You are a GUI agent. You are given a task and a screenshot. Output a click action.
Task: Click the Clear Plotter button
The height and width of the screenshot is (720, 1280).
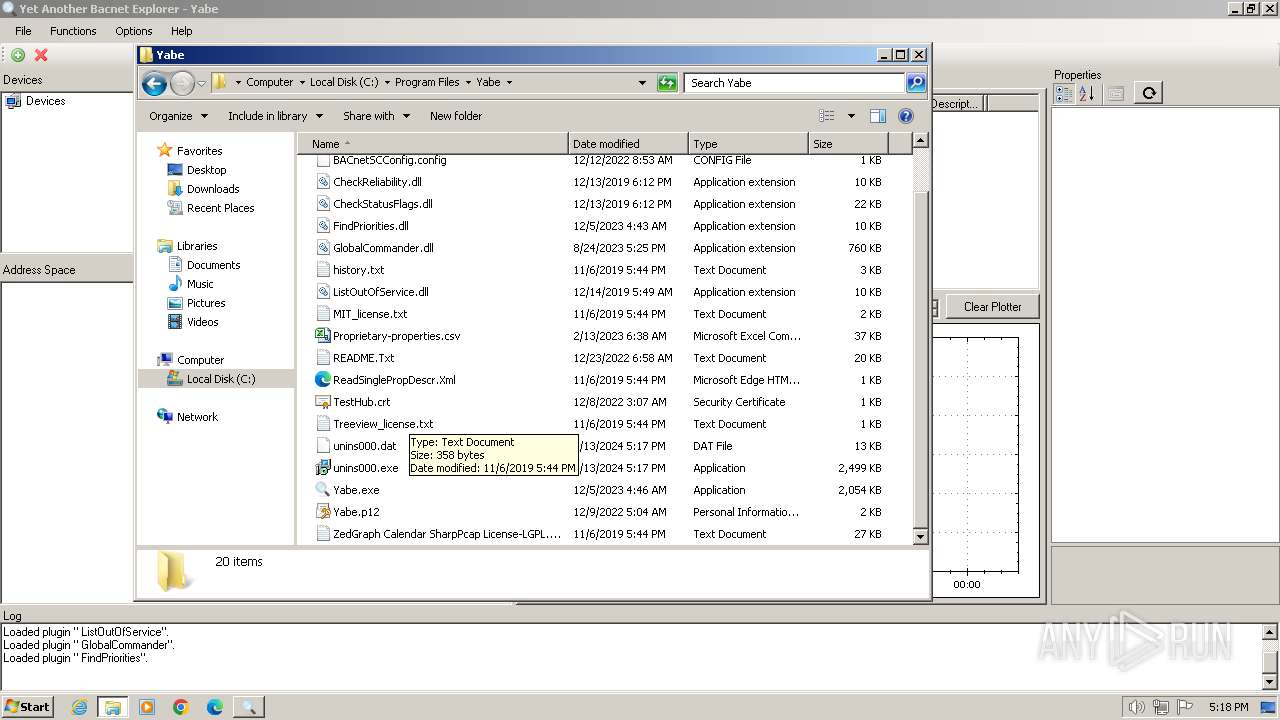(992, 307)
